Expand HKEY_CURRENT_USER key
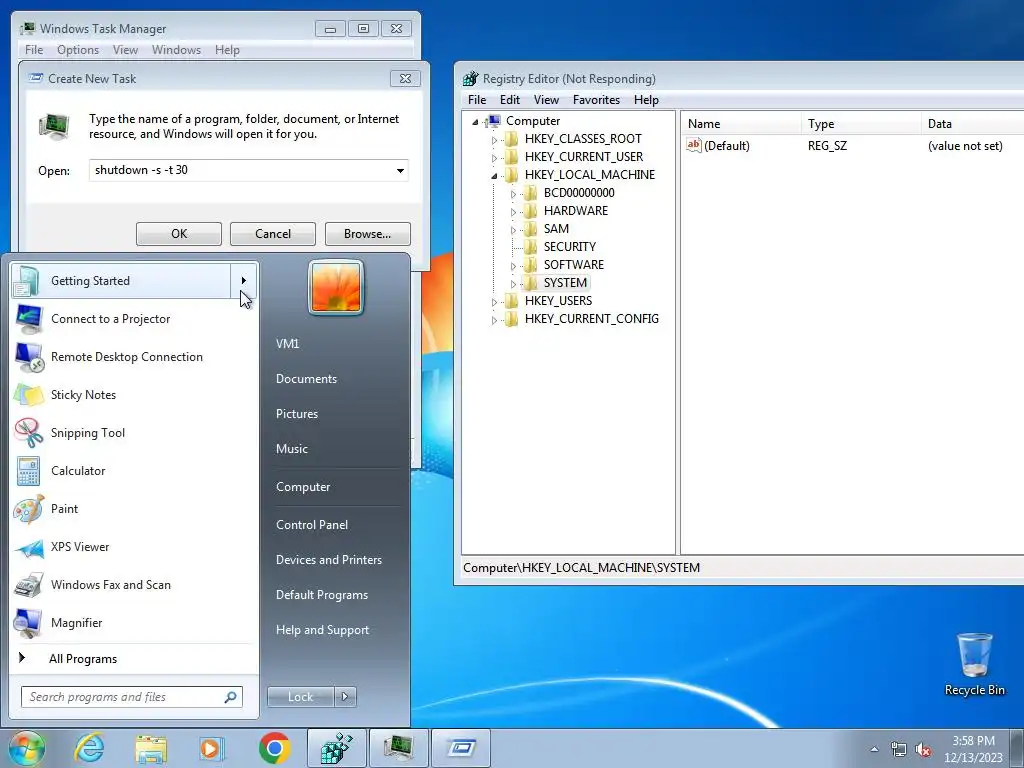This screenshot has height=768, width=1024. coord(494,157)
